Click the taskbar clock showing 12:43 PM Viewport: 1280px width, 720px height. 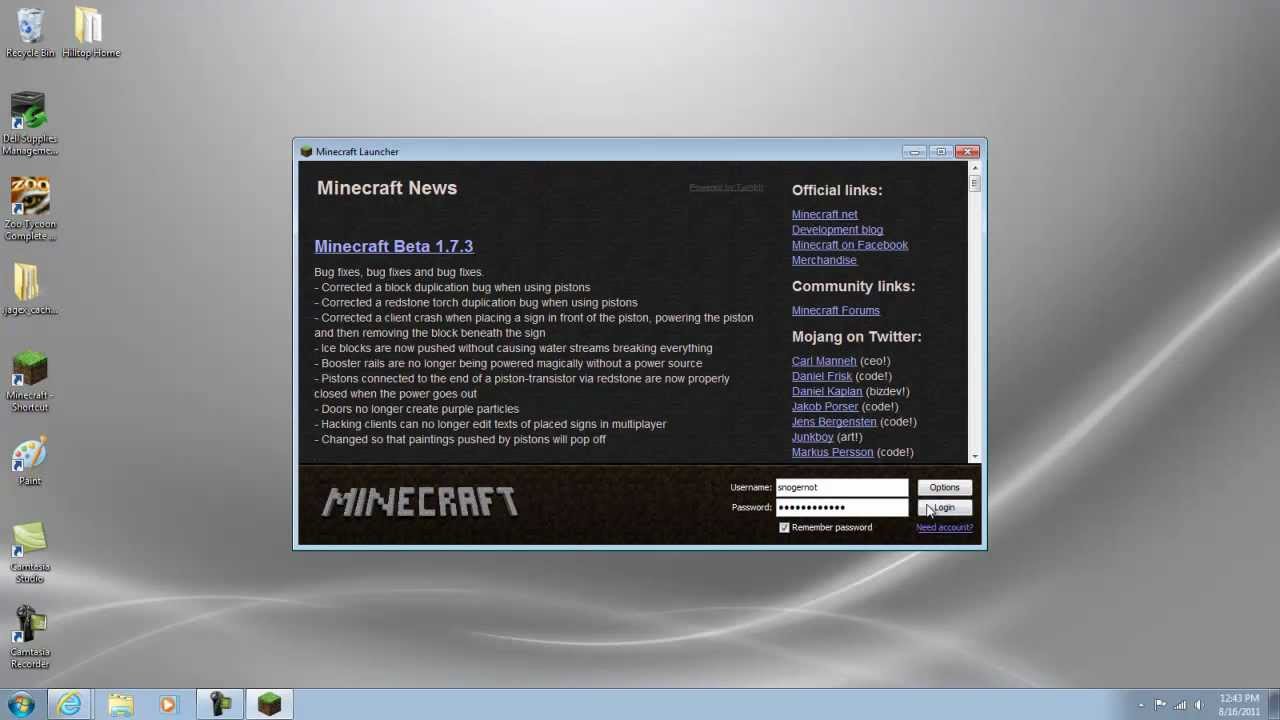pyautogui.click(x=1239, y=705)
